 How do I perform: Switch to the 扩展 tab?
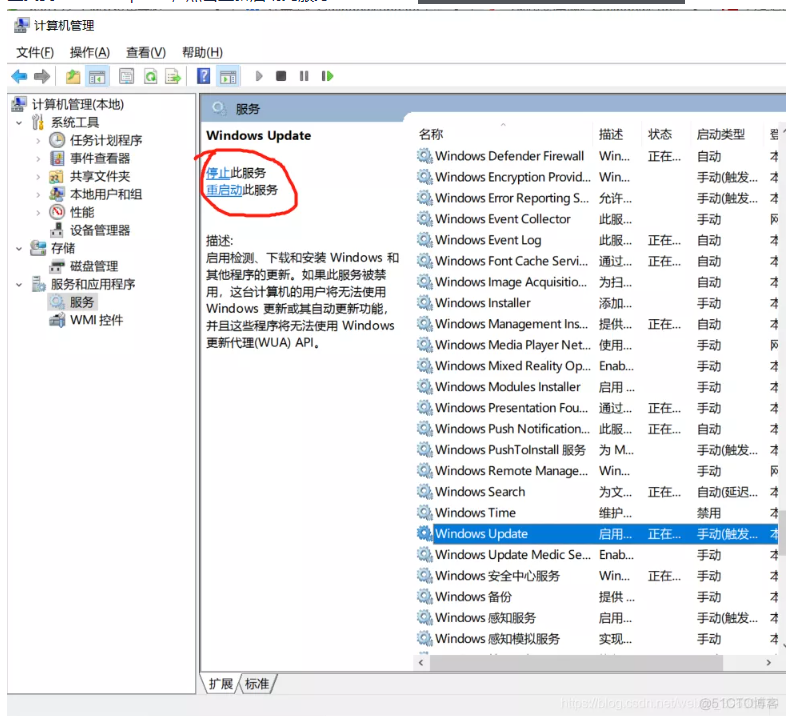point(221,684)
